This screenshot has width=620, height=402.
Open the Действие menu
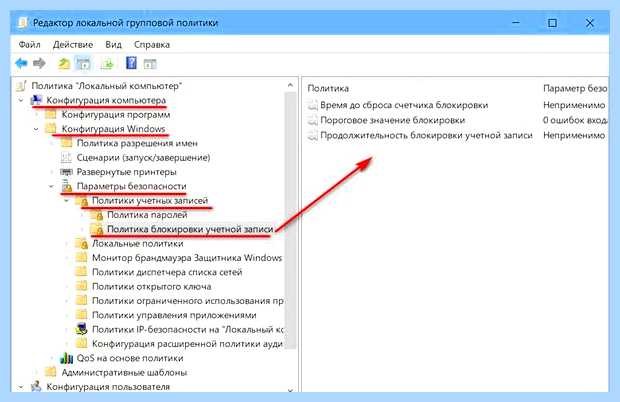(73, 44)
